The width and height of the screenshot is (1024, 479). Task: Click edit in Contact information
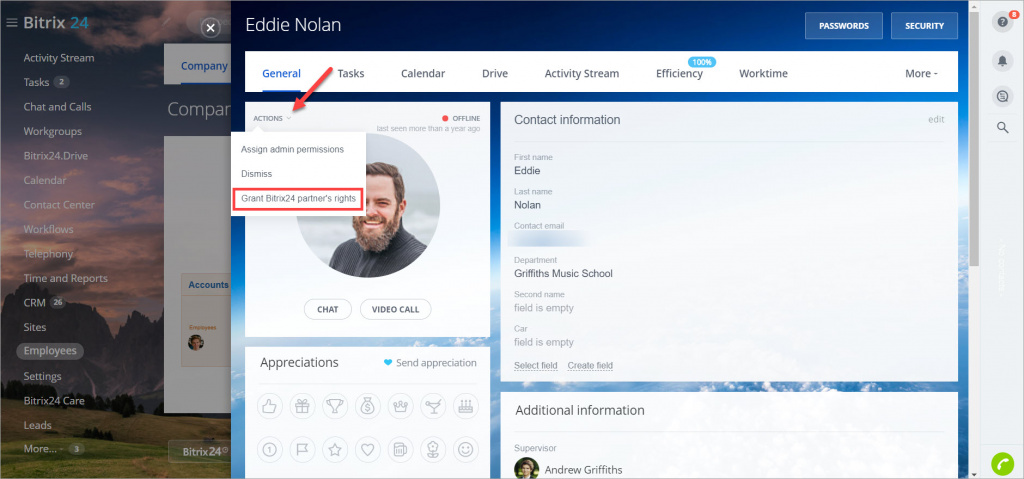tap(936, 120)
